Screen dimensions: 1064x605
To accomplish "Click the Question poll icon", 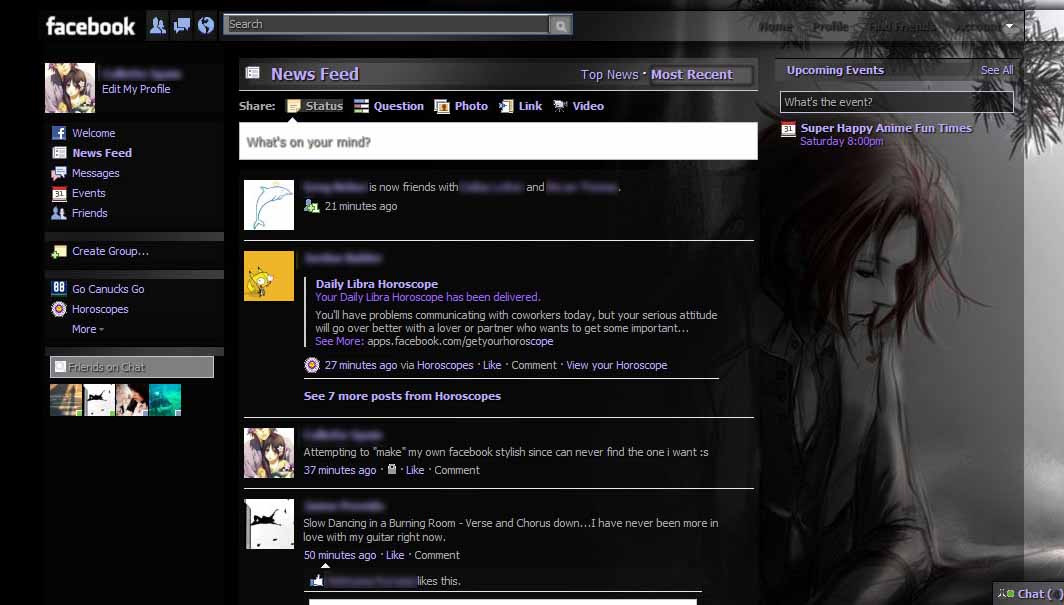I will (x=362, y=106).
